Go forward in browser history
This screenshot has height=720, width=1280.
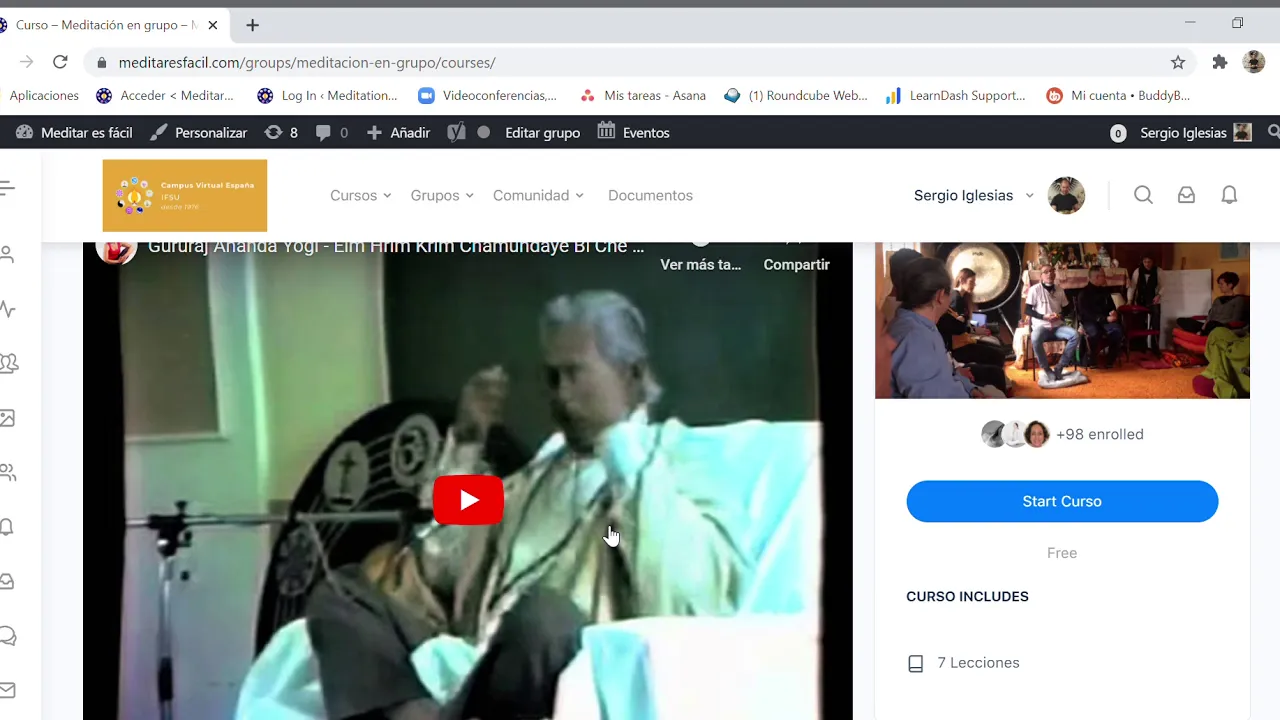[x=26, y=62]
